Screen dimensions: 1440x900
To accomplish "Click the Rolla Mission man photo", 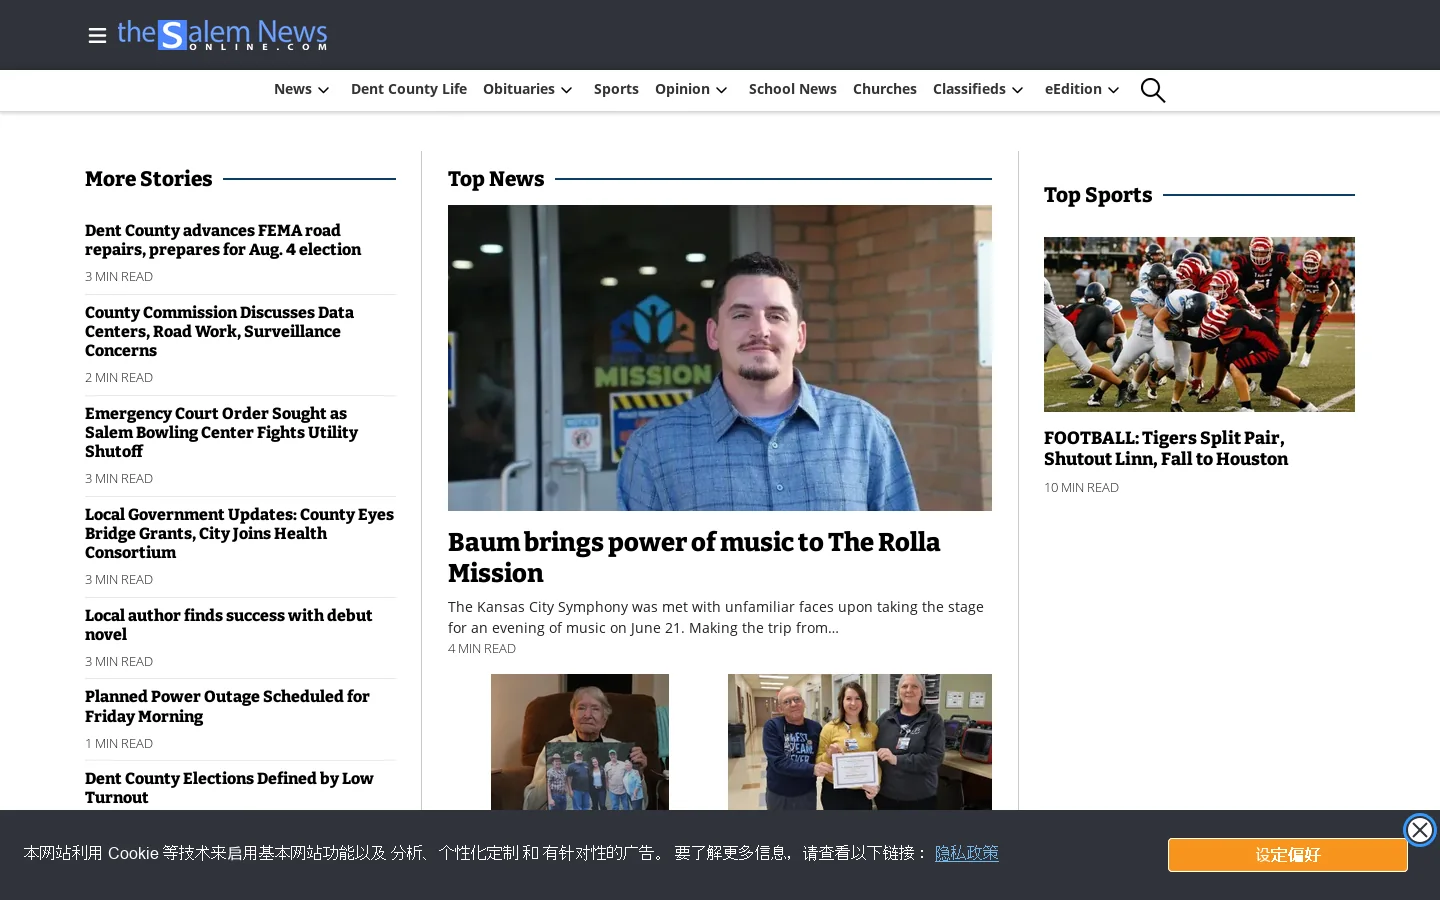I will click(x=720, y=358).
